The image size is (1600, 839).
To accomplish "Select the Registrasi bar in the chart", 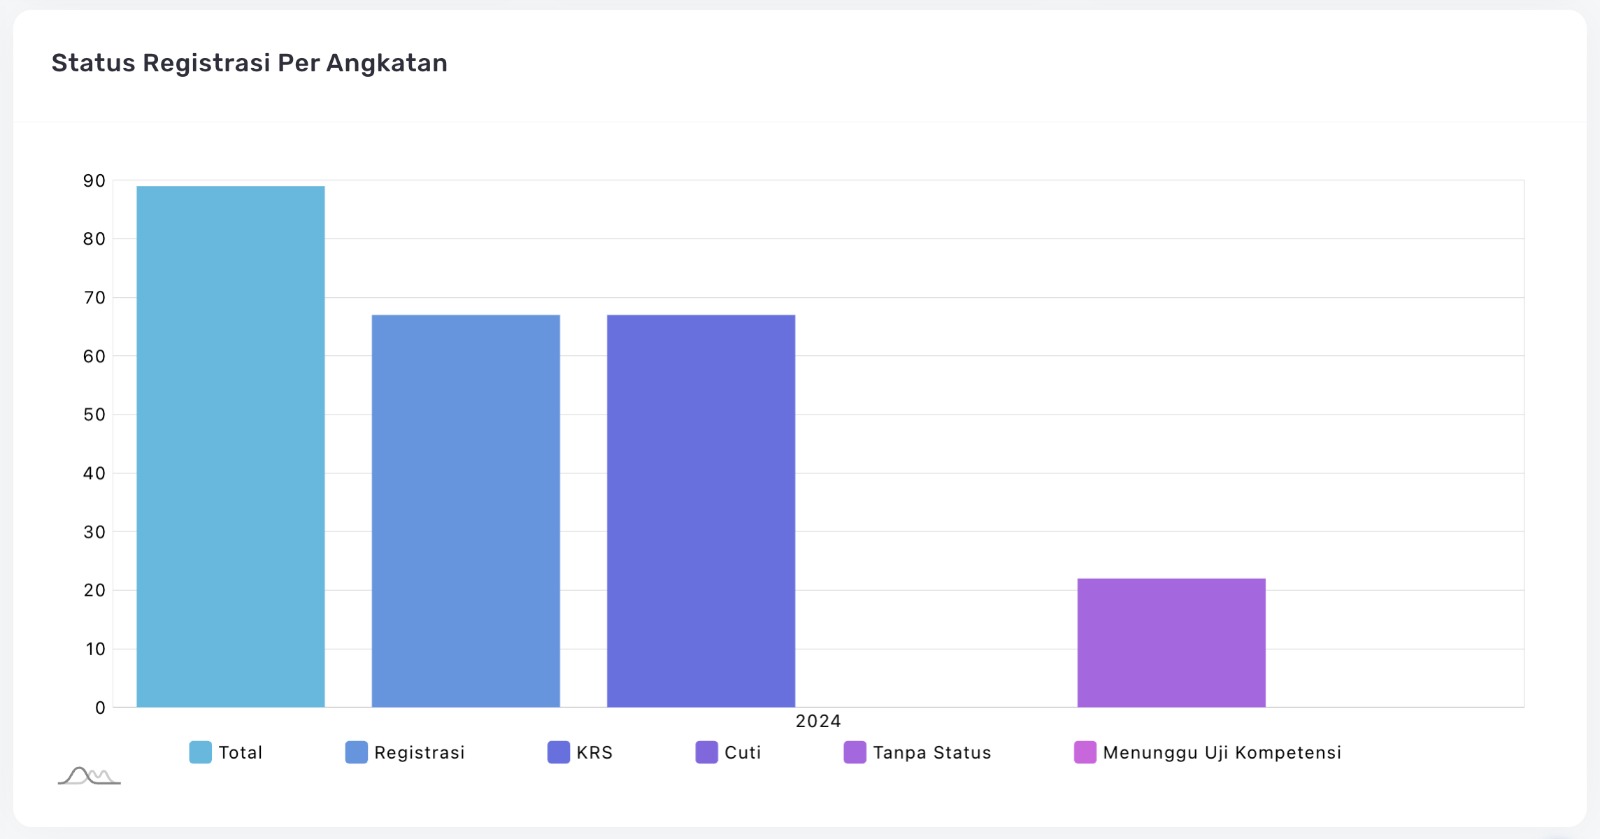I will pyautogui.click(x=465, y=511).
